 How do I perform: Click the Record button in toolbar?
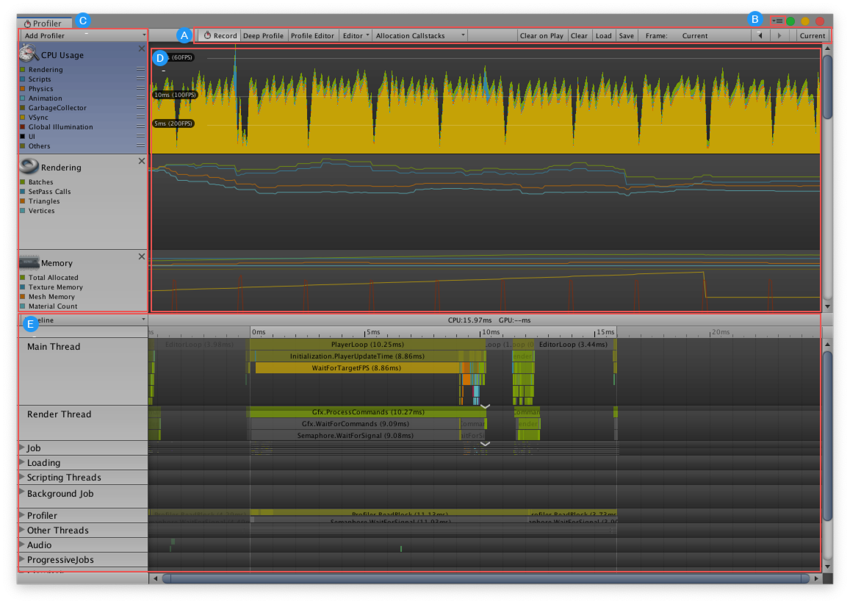point(220,35)
